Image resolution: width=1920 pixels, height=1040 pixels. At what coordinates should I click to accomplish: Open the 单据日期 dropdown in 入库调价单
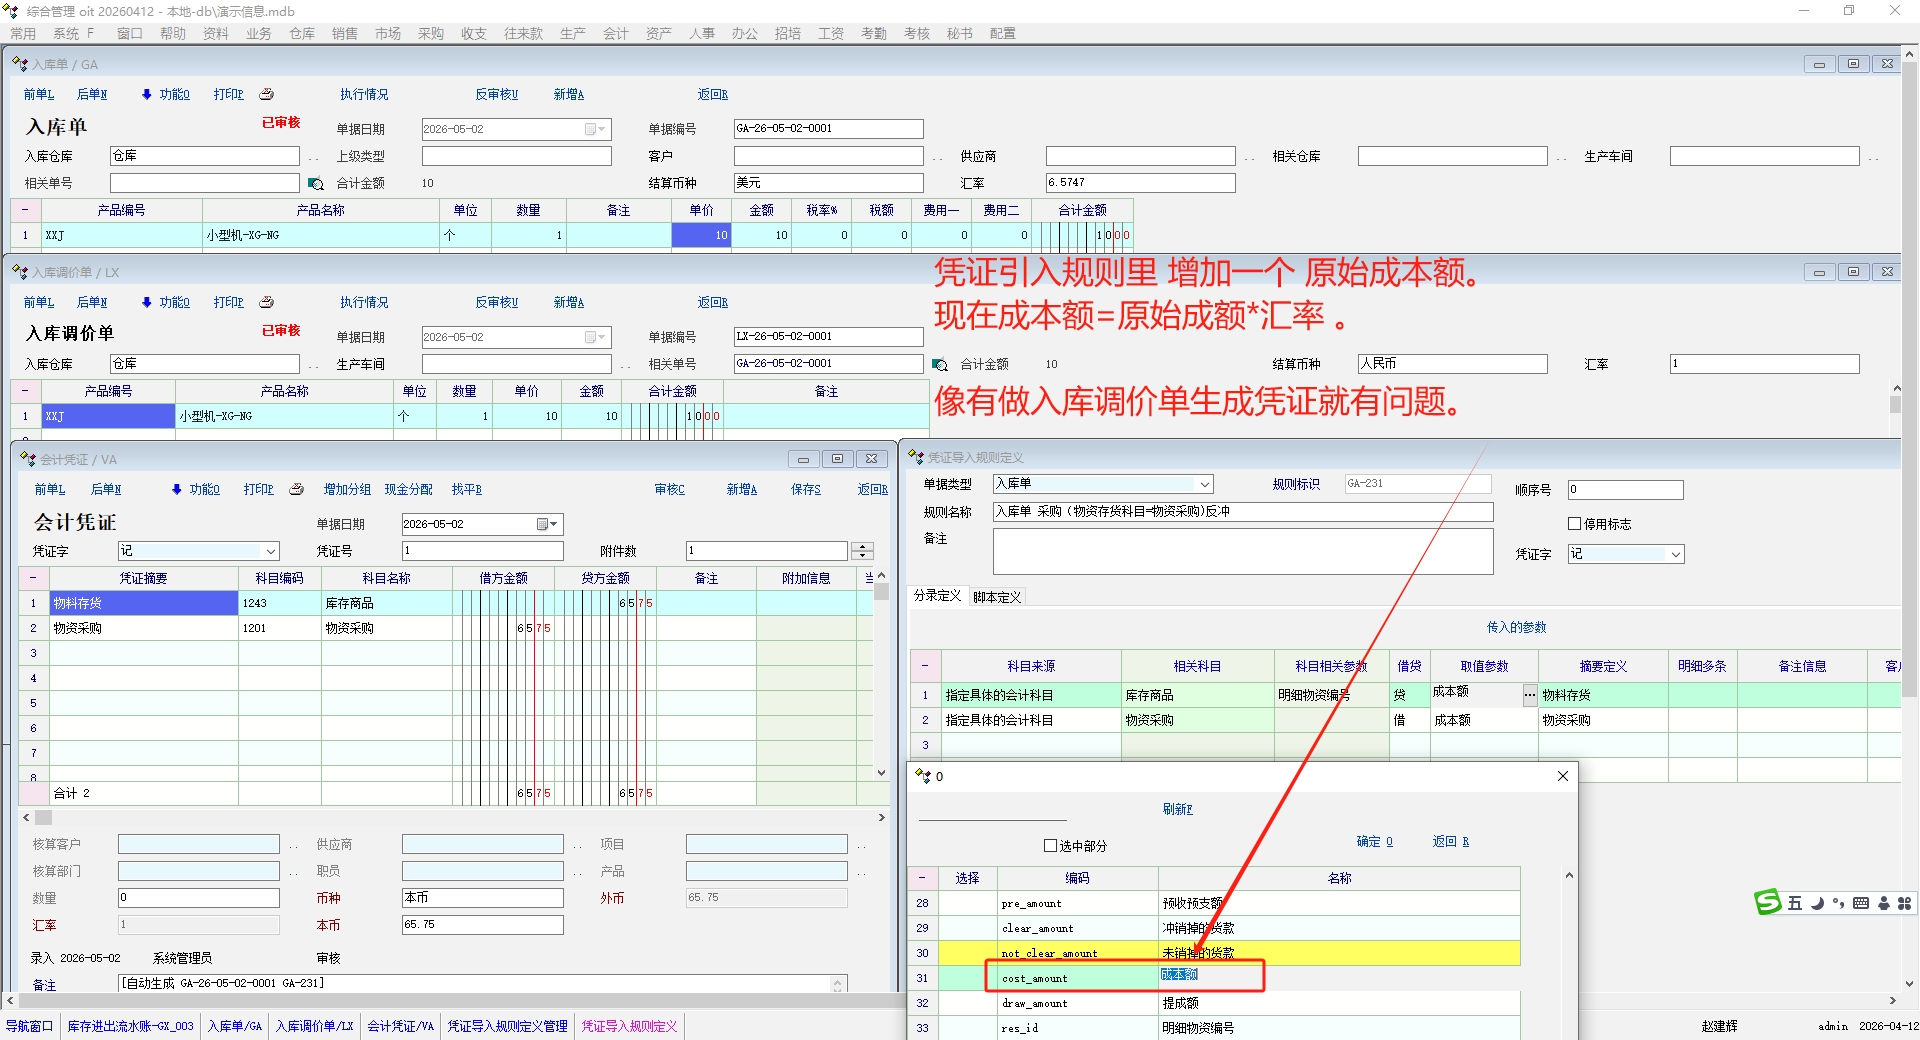(594, 337)
